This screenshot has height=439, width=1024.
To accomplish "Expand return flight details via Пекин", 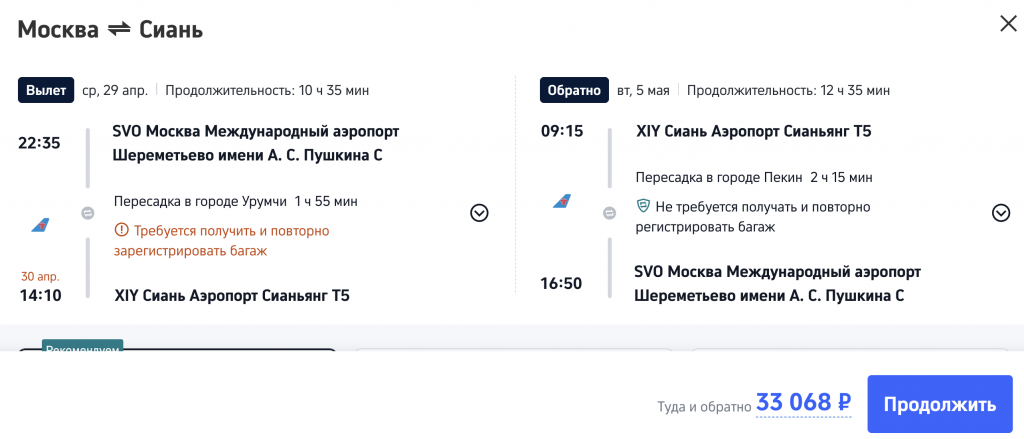I will [x=1001, y=212].
